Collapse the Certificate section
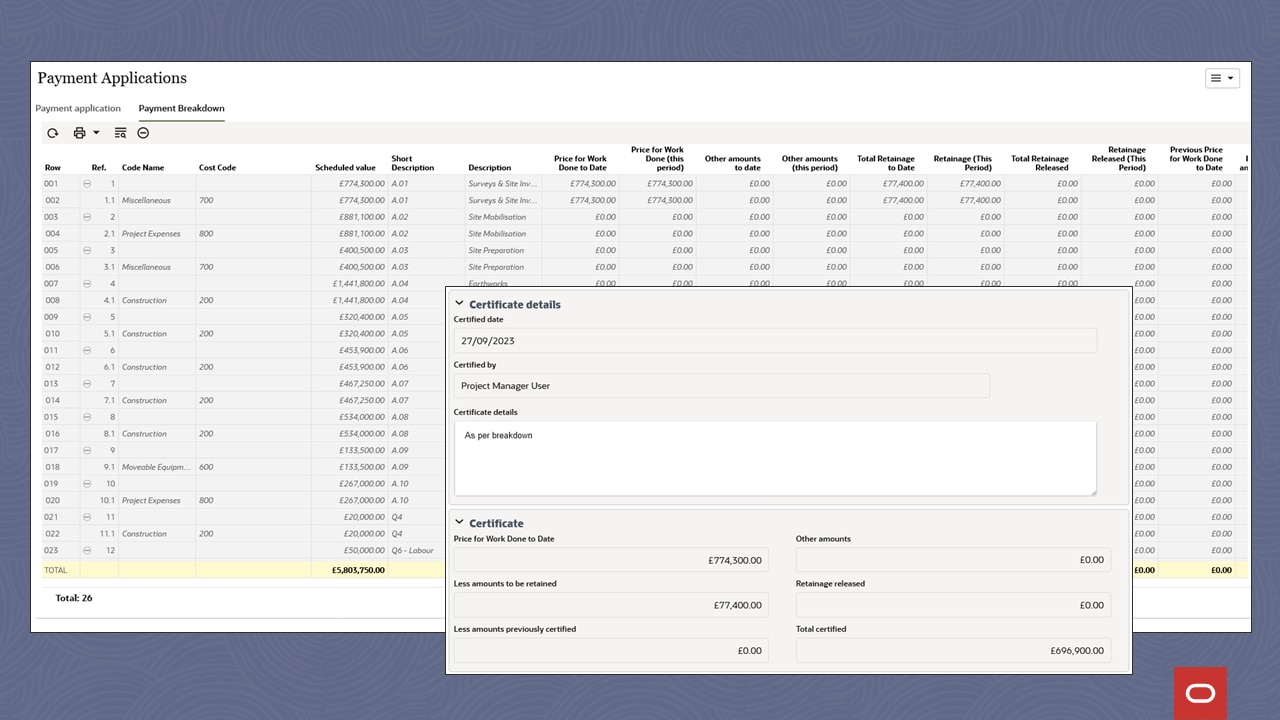 tap(459, 522)
